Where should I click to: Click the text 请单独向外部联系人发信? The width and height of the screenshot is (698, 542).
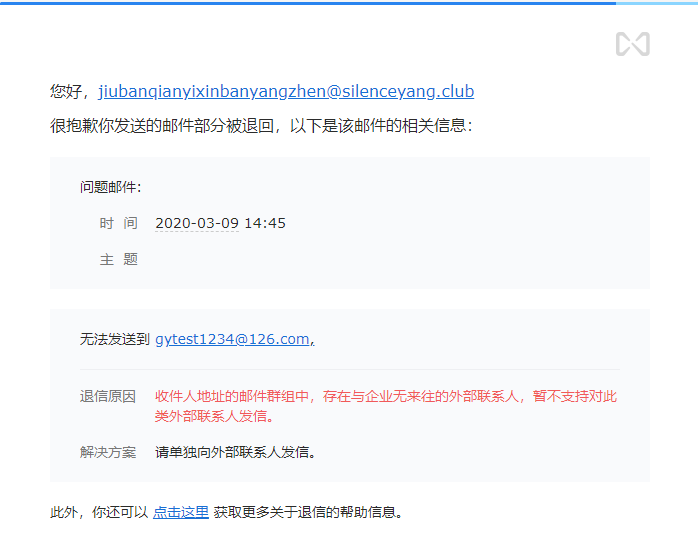click(x=235, y=452)
